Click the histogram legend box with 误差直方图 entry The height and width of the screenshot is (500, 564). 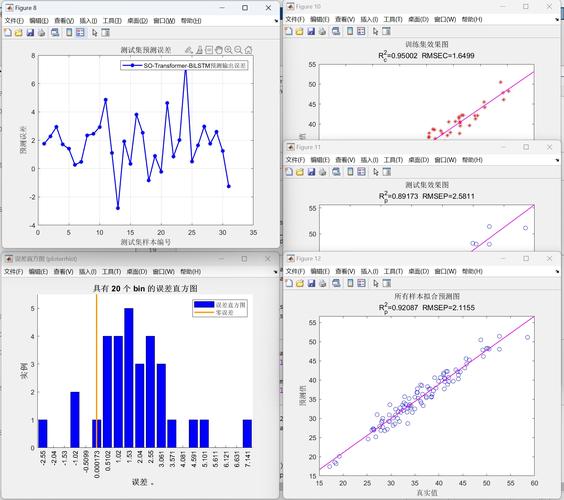pyautogui.click(x=220, y=308)
